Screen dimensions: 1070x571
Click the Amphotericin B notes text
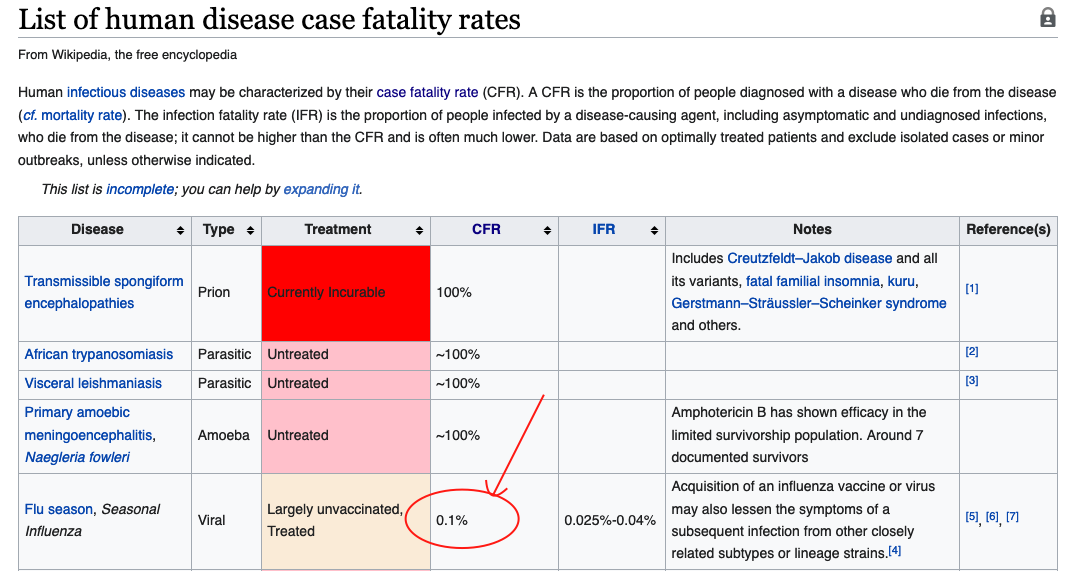798,435
